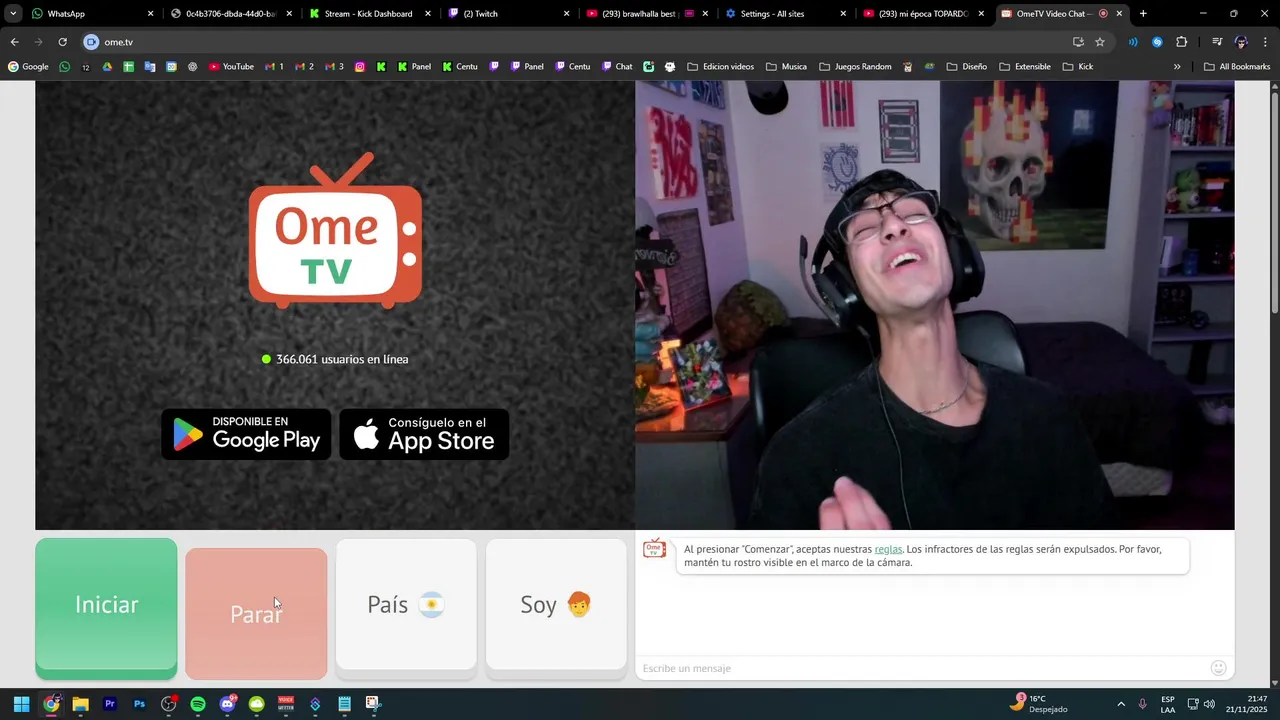Open Photoshop from the taskbar
This screenshot has height=720, width=1280.
tap(139, 704)
